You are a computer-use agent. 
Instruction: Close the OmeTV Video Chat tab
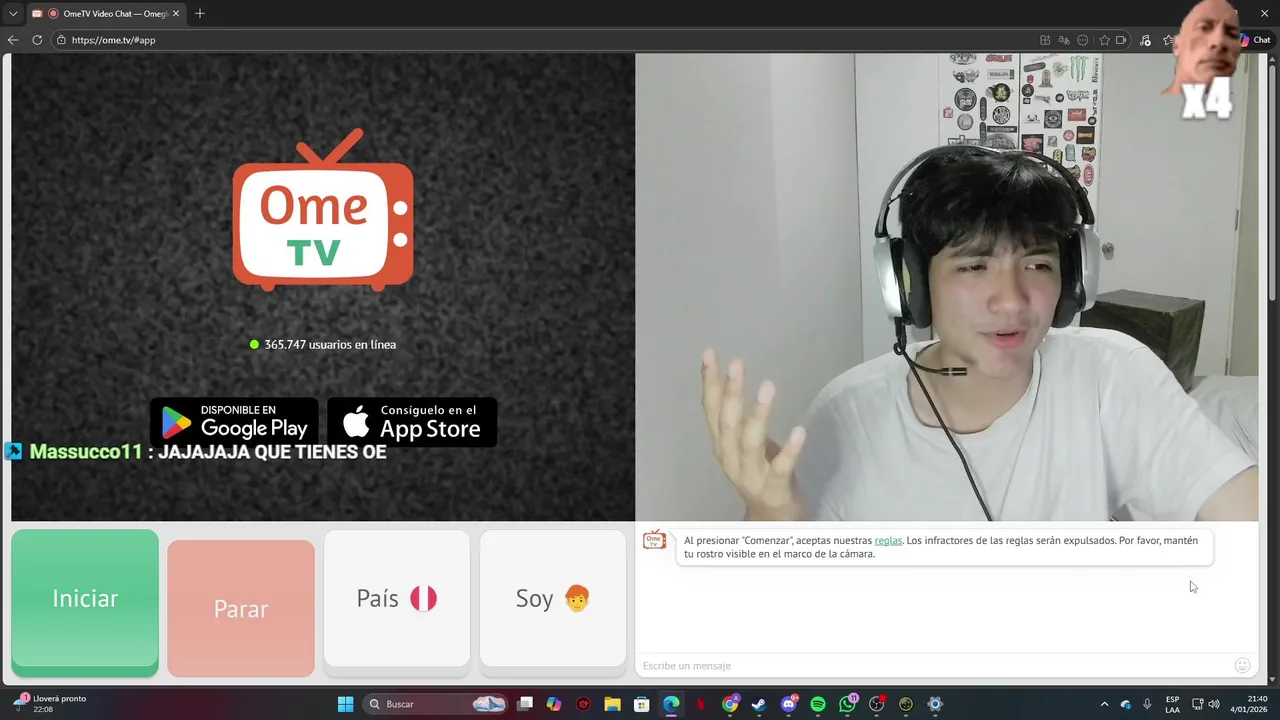pos(176,14)
